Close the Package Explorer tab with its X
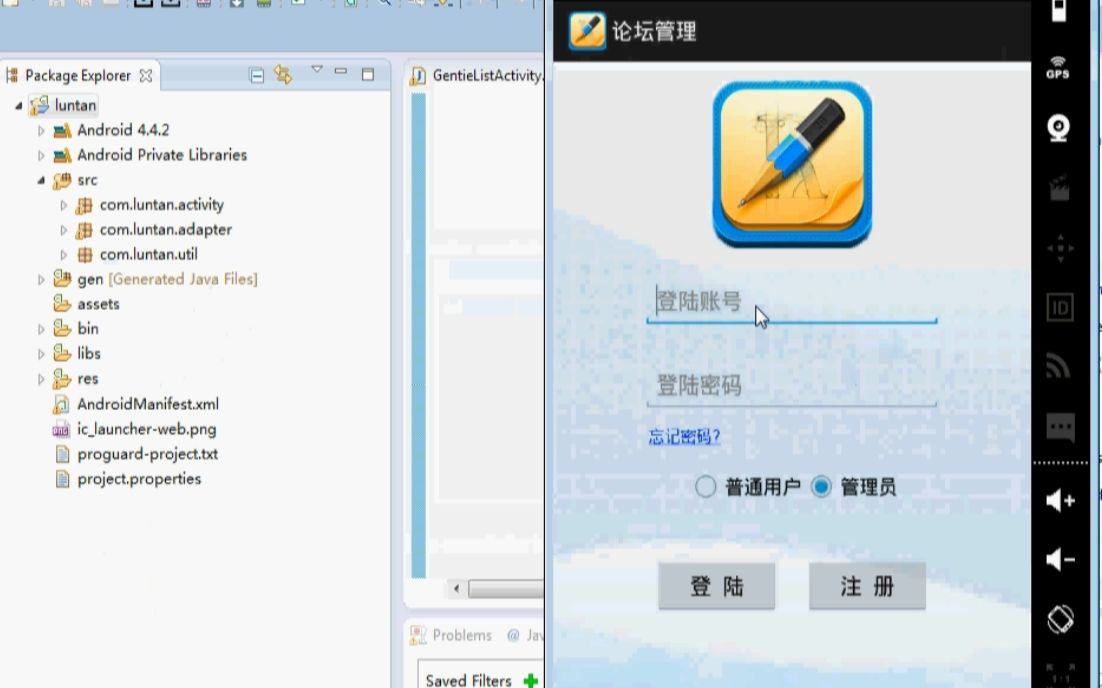Viewport: 1102px width, 688px height. (145, 75)
